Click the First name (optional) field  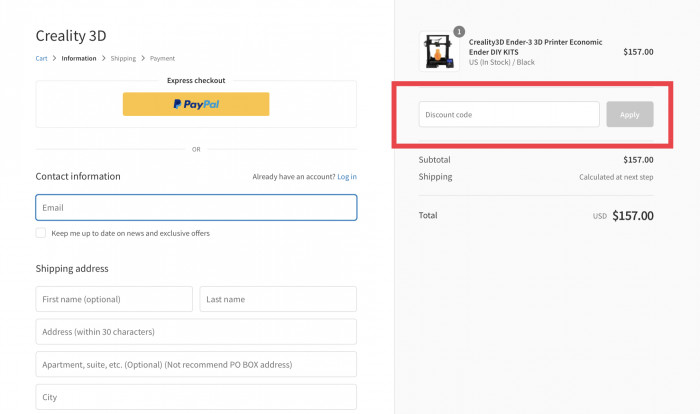114,299
